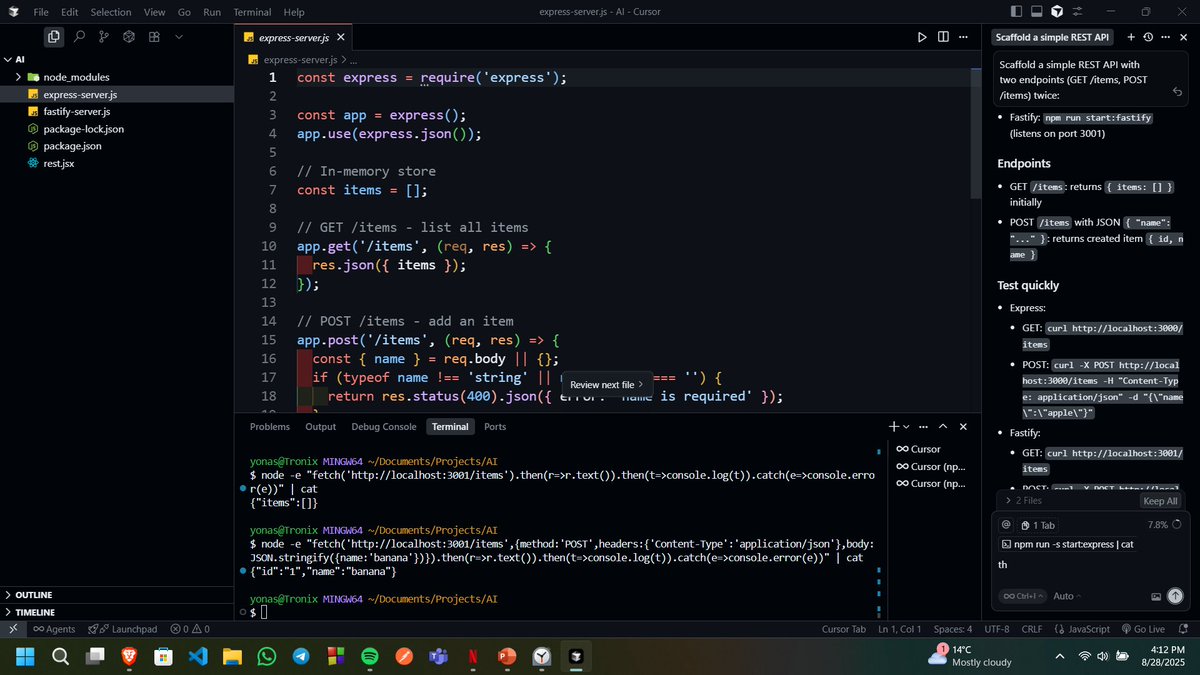Open the Terminal menu
The width and height of the screenshot is (1200, 675).
pyautogui.click(x=253, y=12)
